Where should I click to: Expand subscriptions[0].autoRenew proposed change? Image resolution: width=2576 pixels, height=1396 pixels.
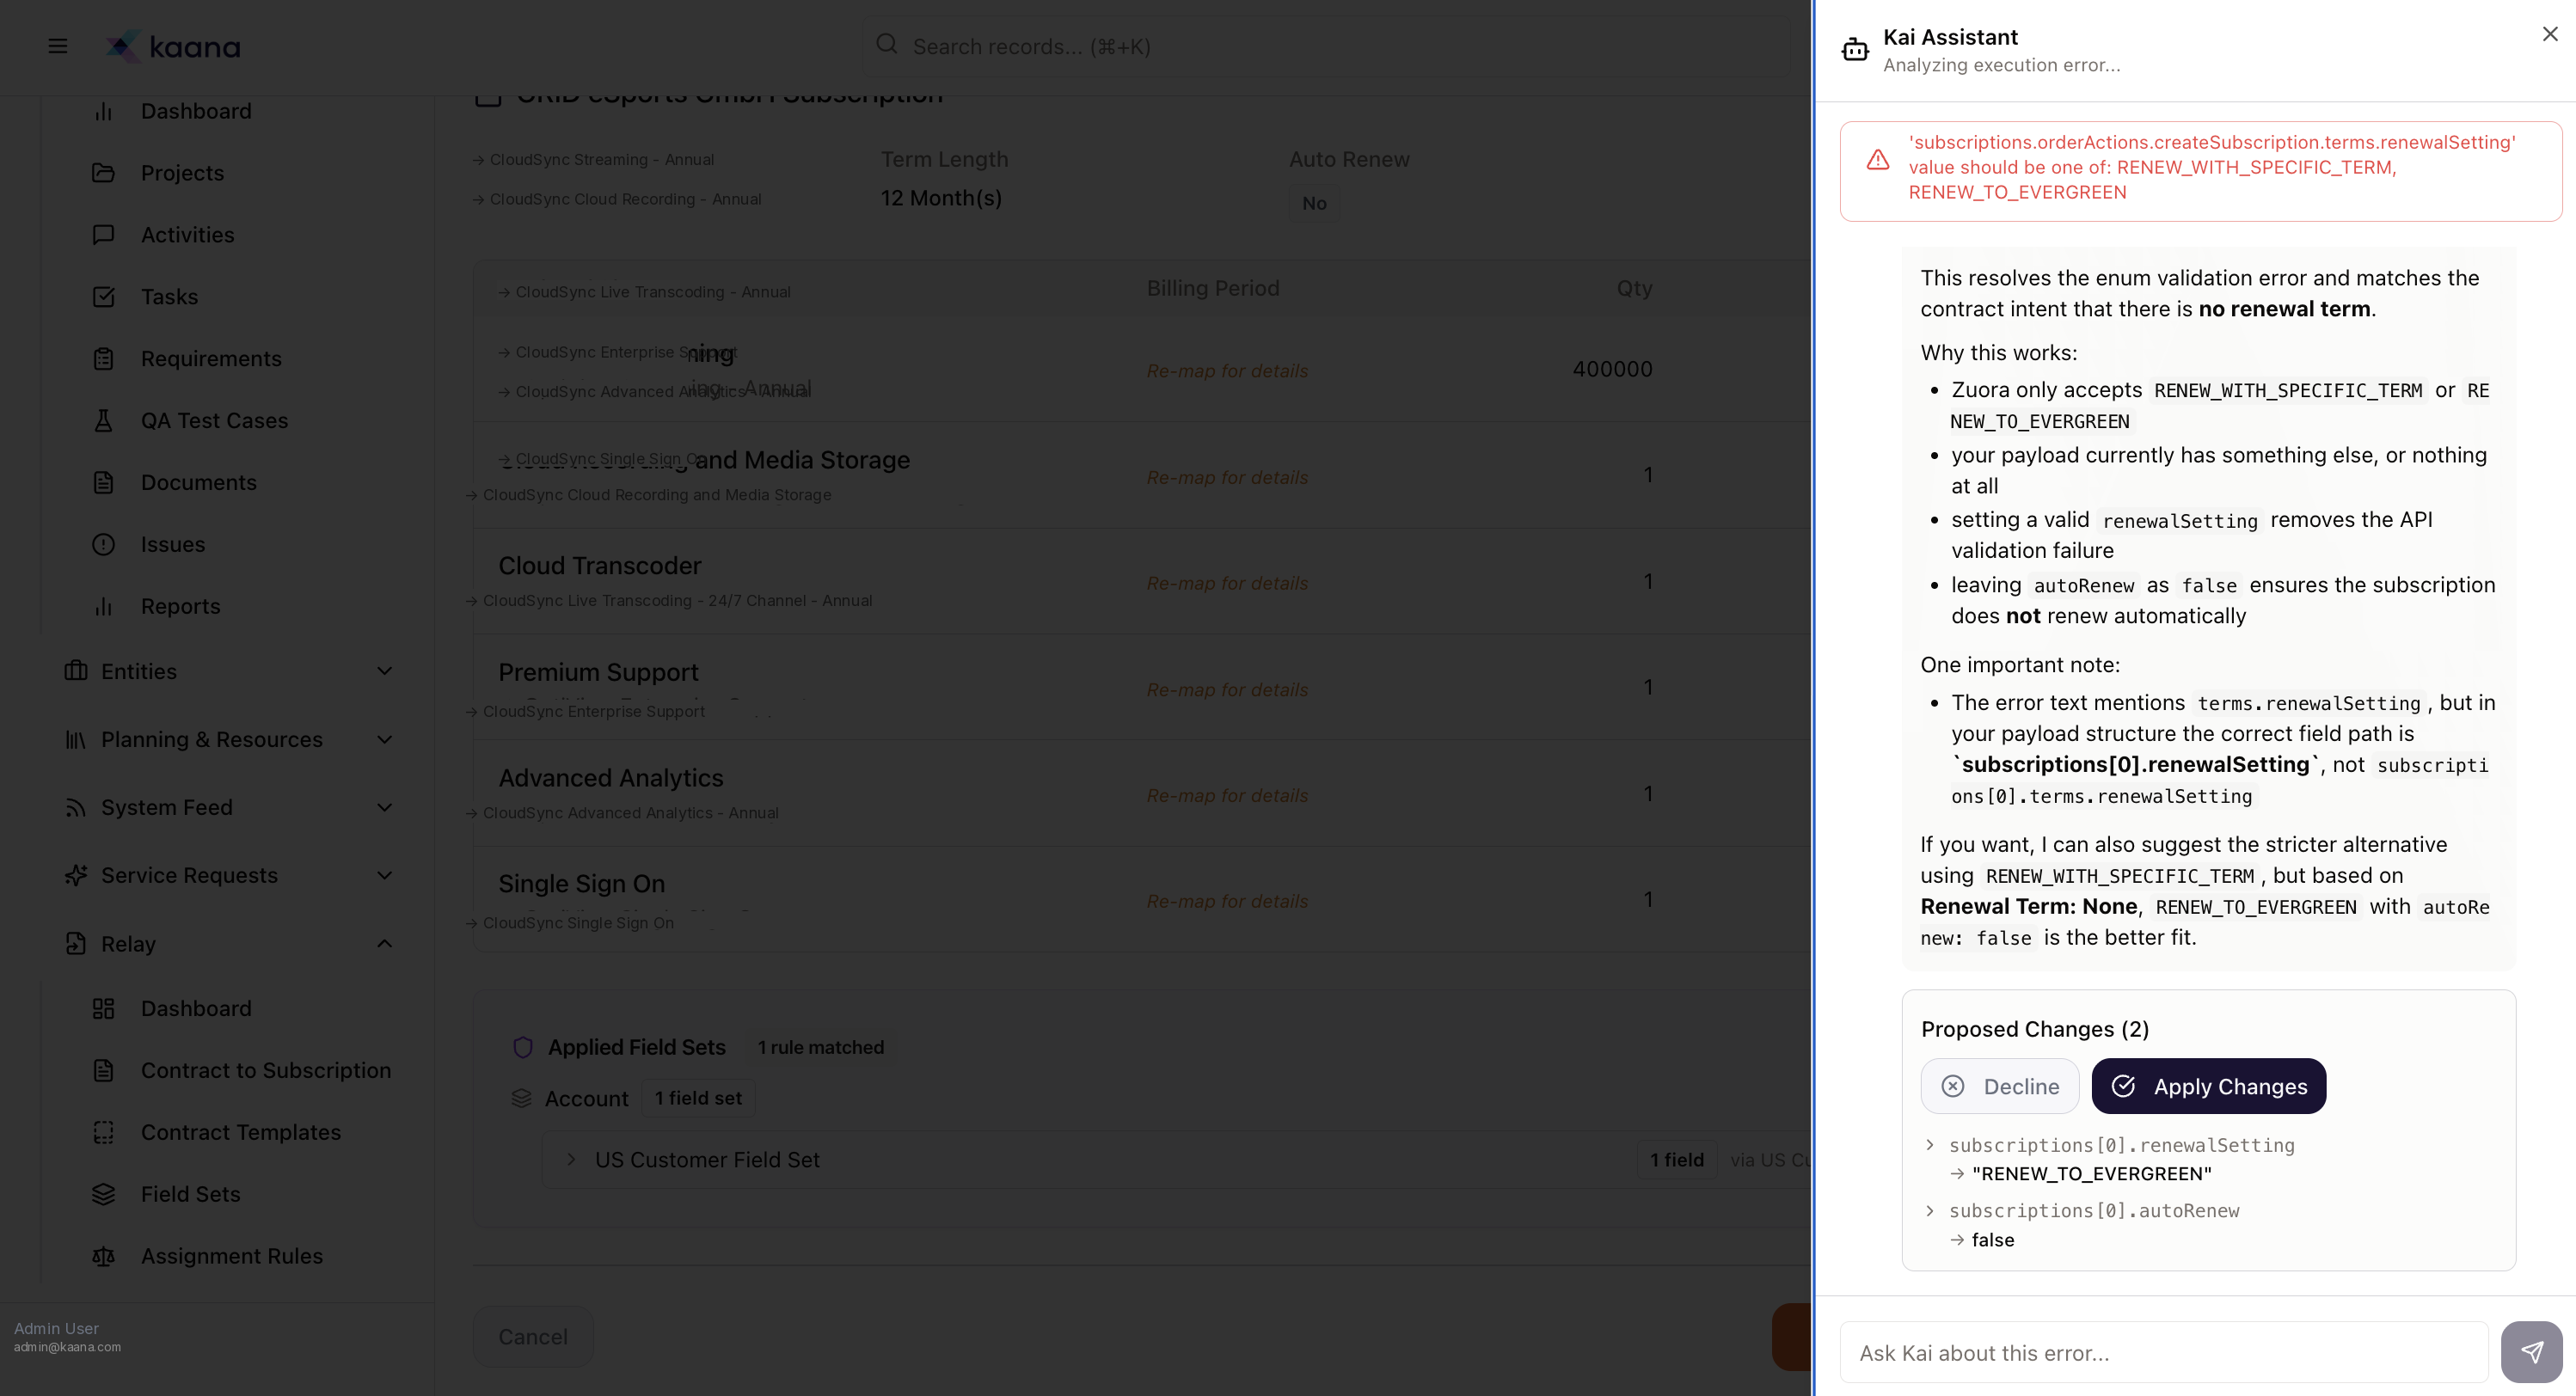[x=1930, y=1211]
